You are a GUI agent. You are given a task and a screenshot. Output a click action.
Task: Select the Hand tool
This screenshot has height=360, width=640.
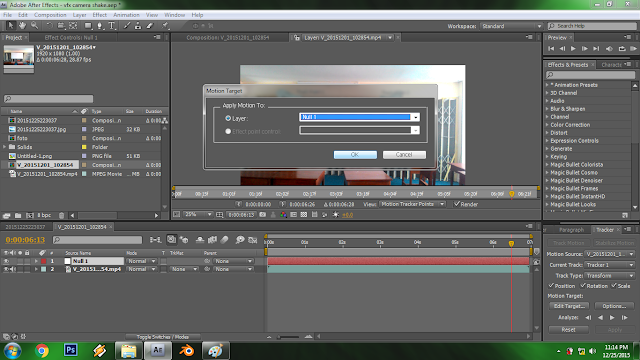(x=22, y=26)
